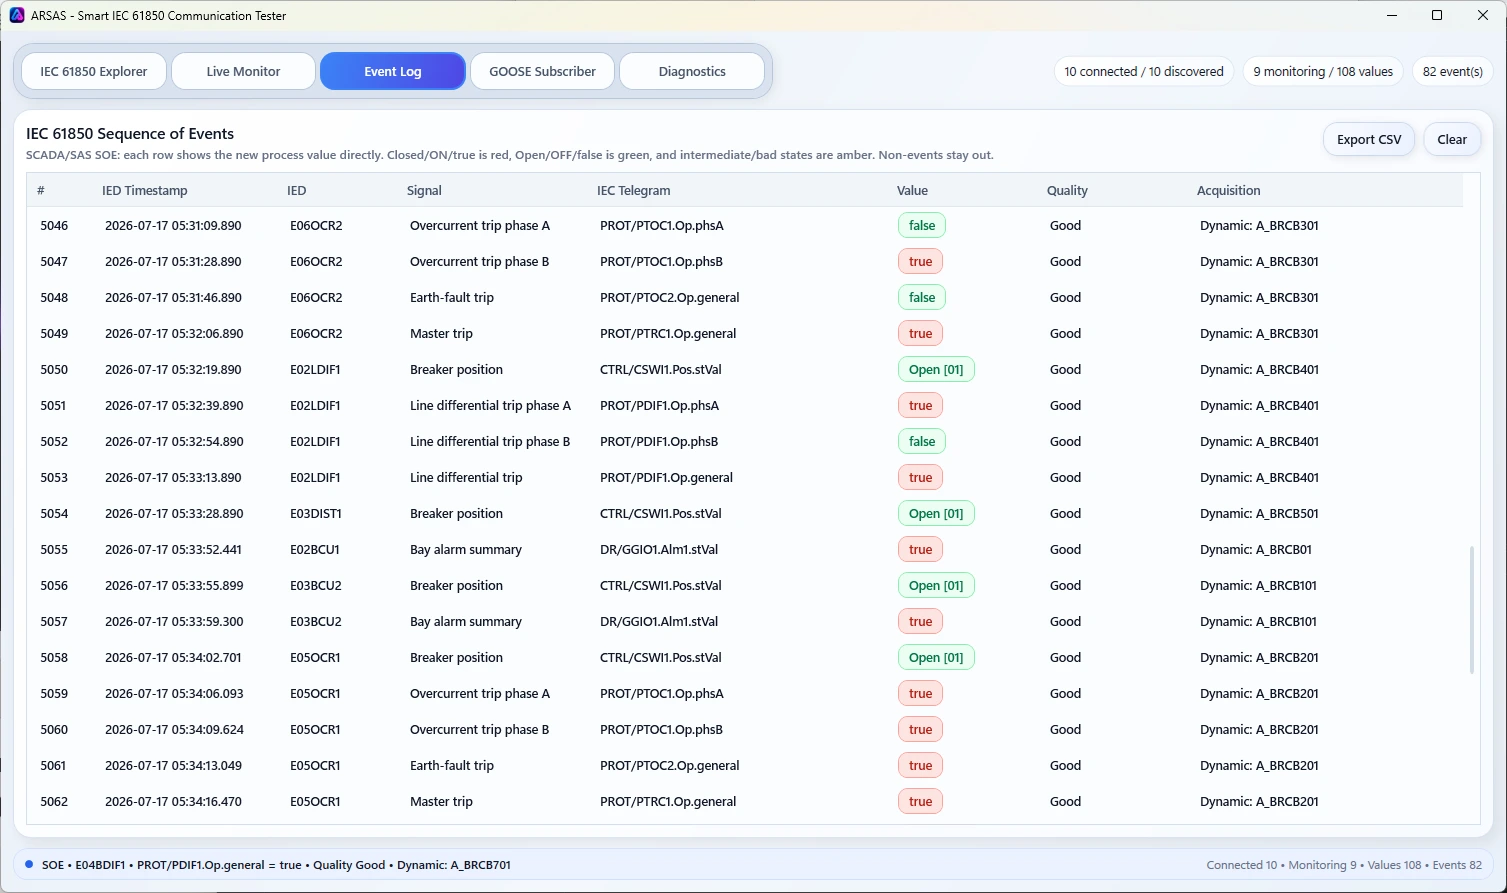Click 'Breaker position' in row 5058

click(x=456, y=657)
